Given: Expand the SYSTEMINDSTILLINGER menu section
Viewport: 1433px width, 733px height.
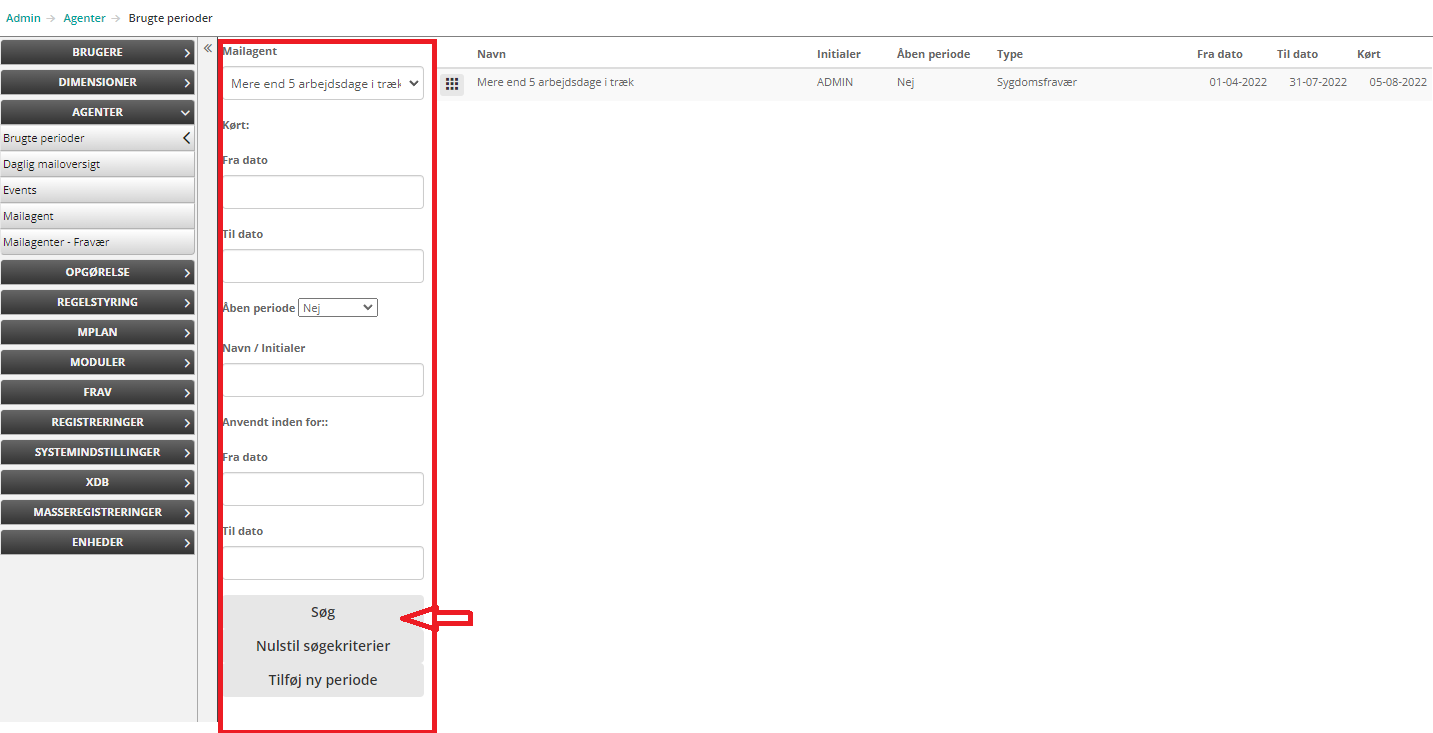Looking at the screenshot, I should [97, 452].
